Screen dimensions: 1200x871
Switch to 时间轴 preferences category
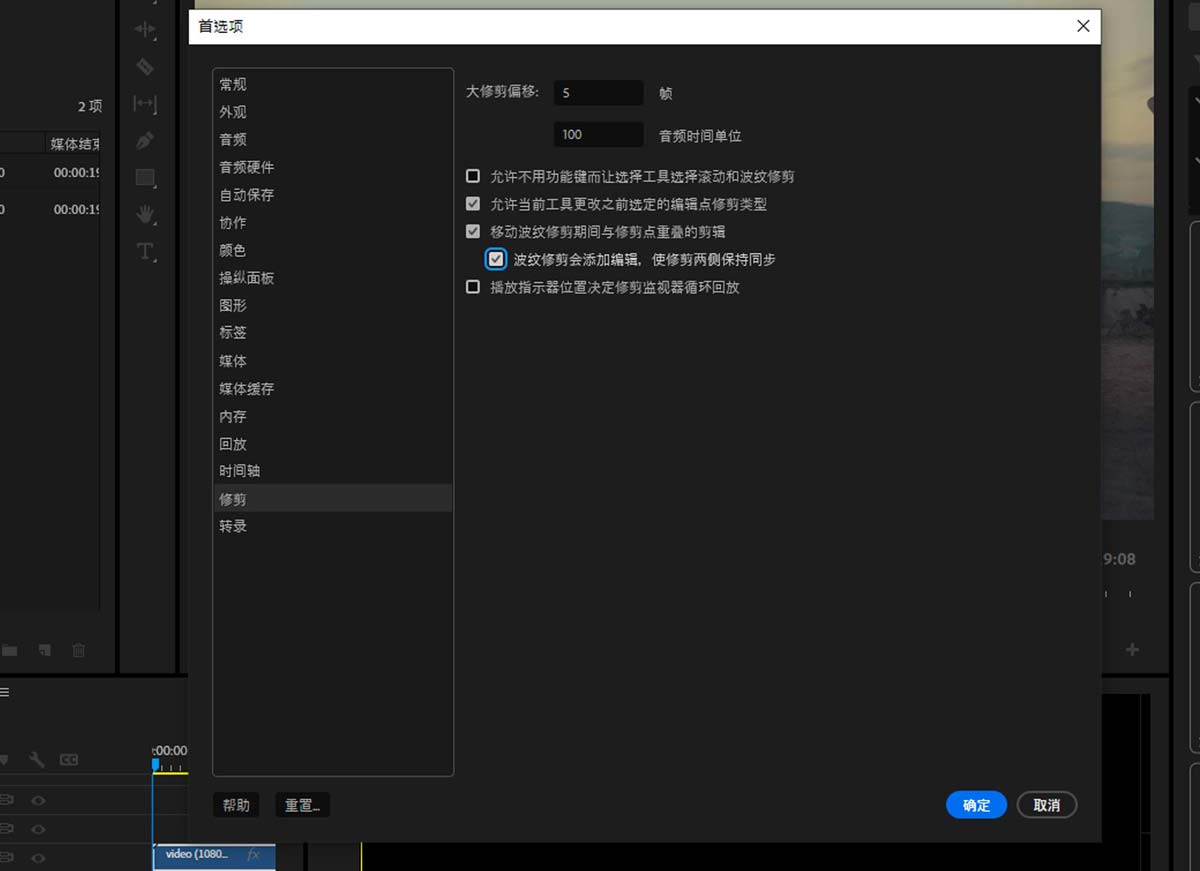pyautogui.click(x=240, y=471)
